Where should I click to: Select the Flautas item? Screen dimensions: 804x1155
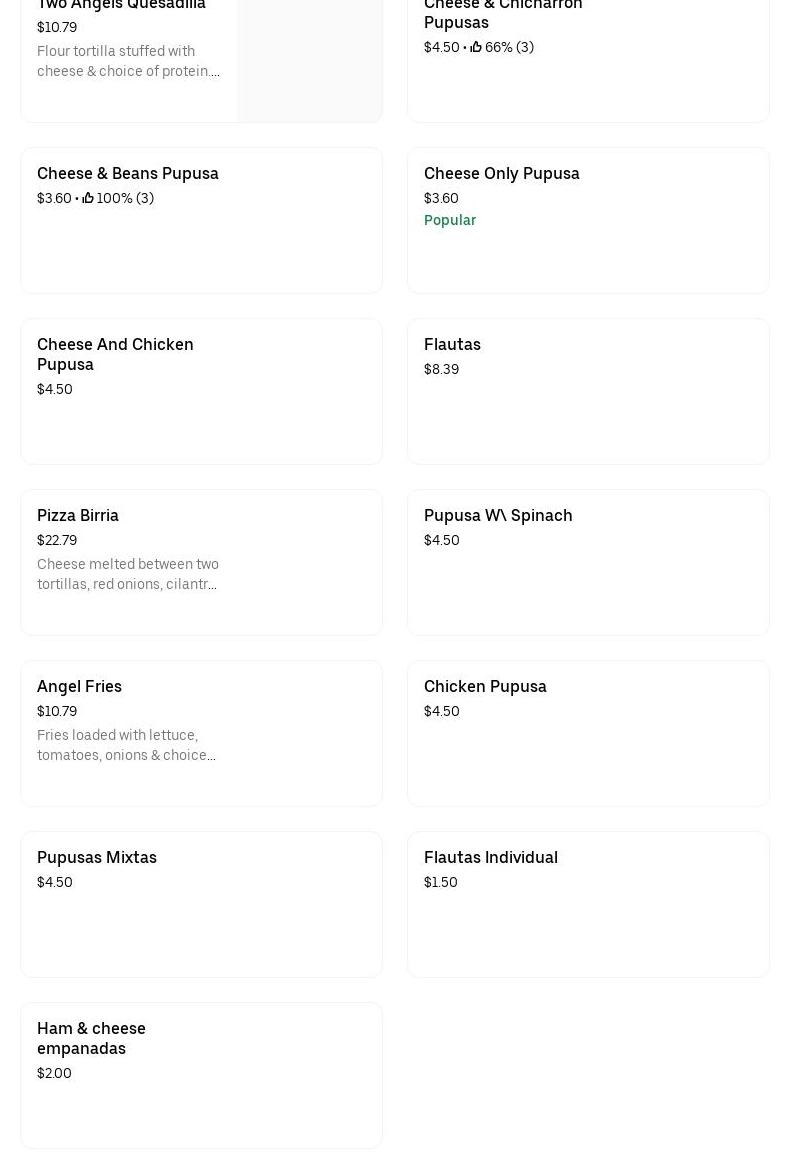[x=587, y=391]
